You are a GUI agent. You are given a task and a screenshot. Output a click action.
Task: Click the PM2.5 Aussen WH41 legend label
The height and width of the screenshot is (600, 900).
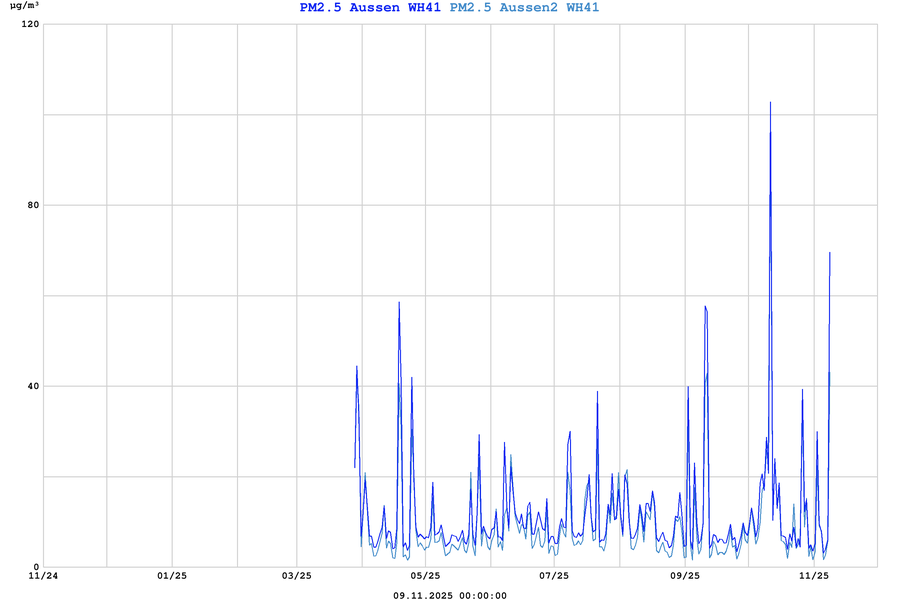click(x=370, y=8)
